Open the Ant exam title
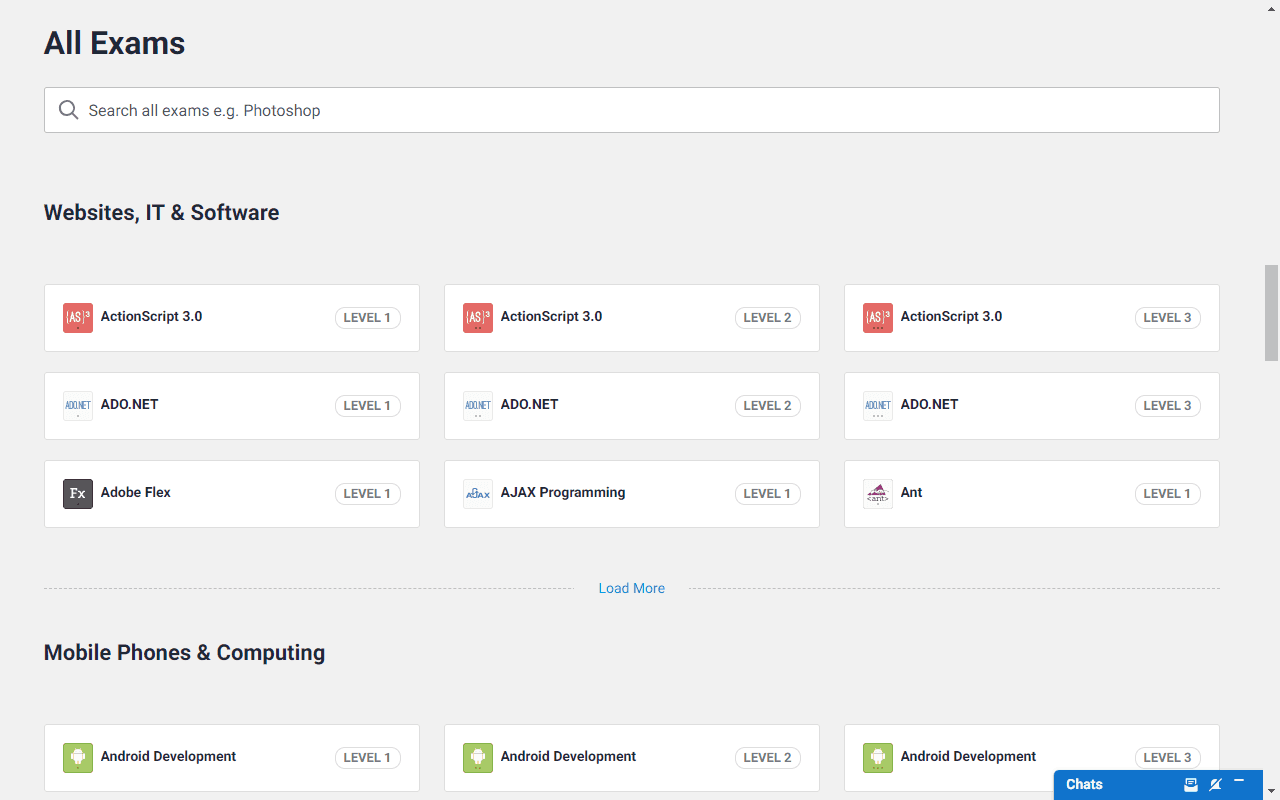1280x800 pixels. [911, 492]
